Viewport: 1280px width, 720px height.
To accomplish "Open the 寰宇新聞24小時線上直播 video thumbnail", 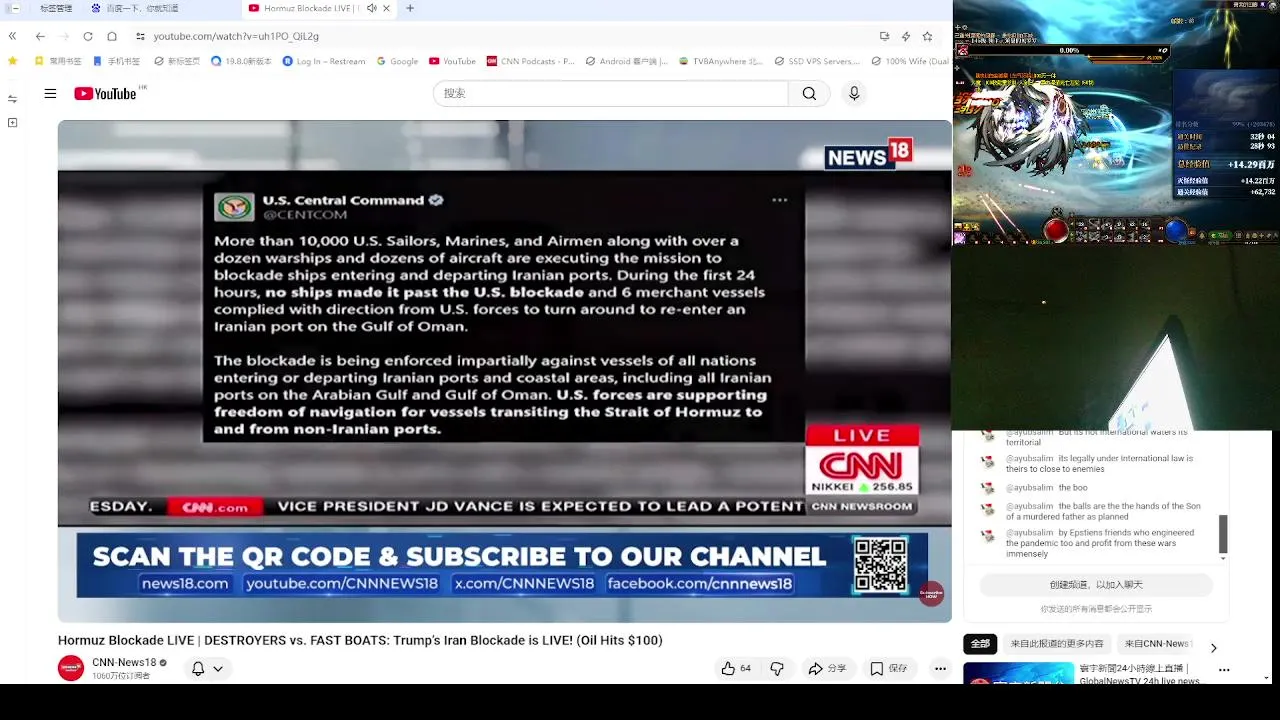I will (x=1019, y=673).
